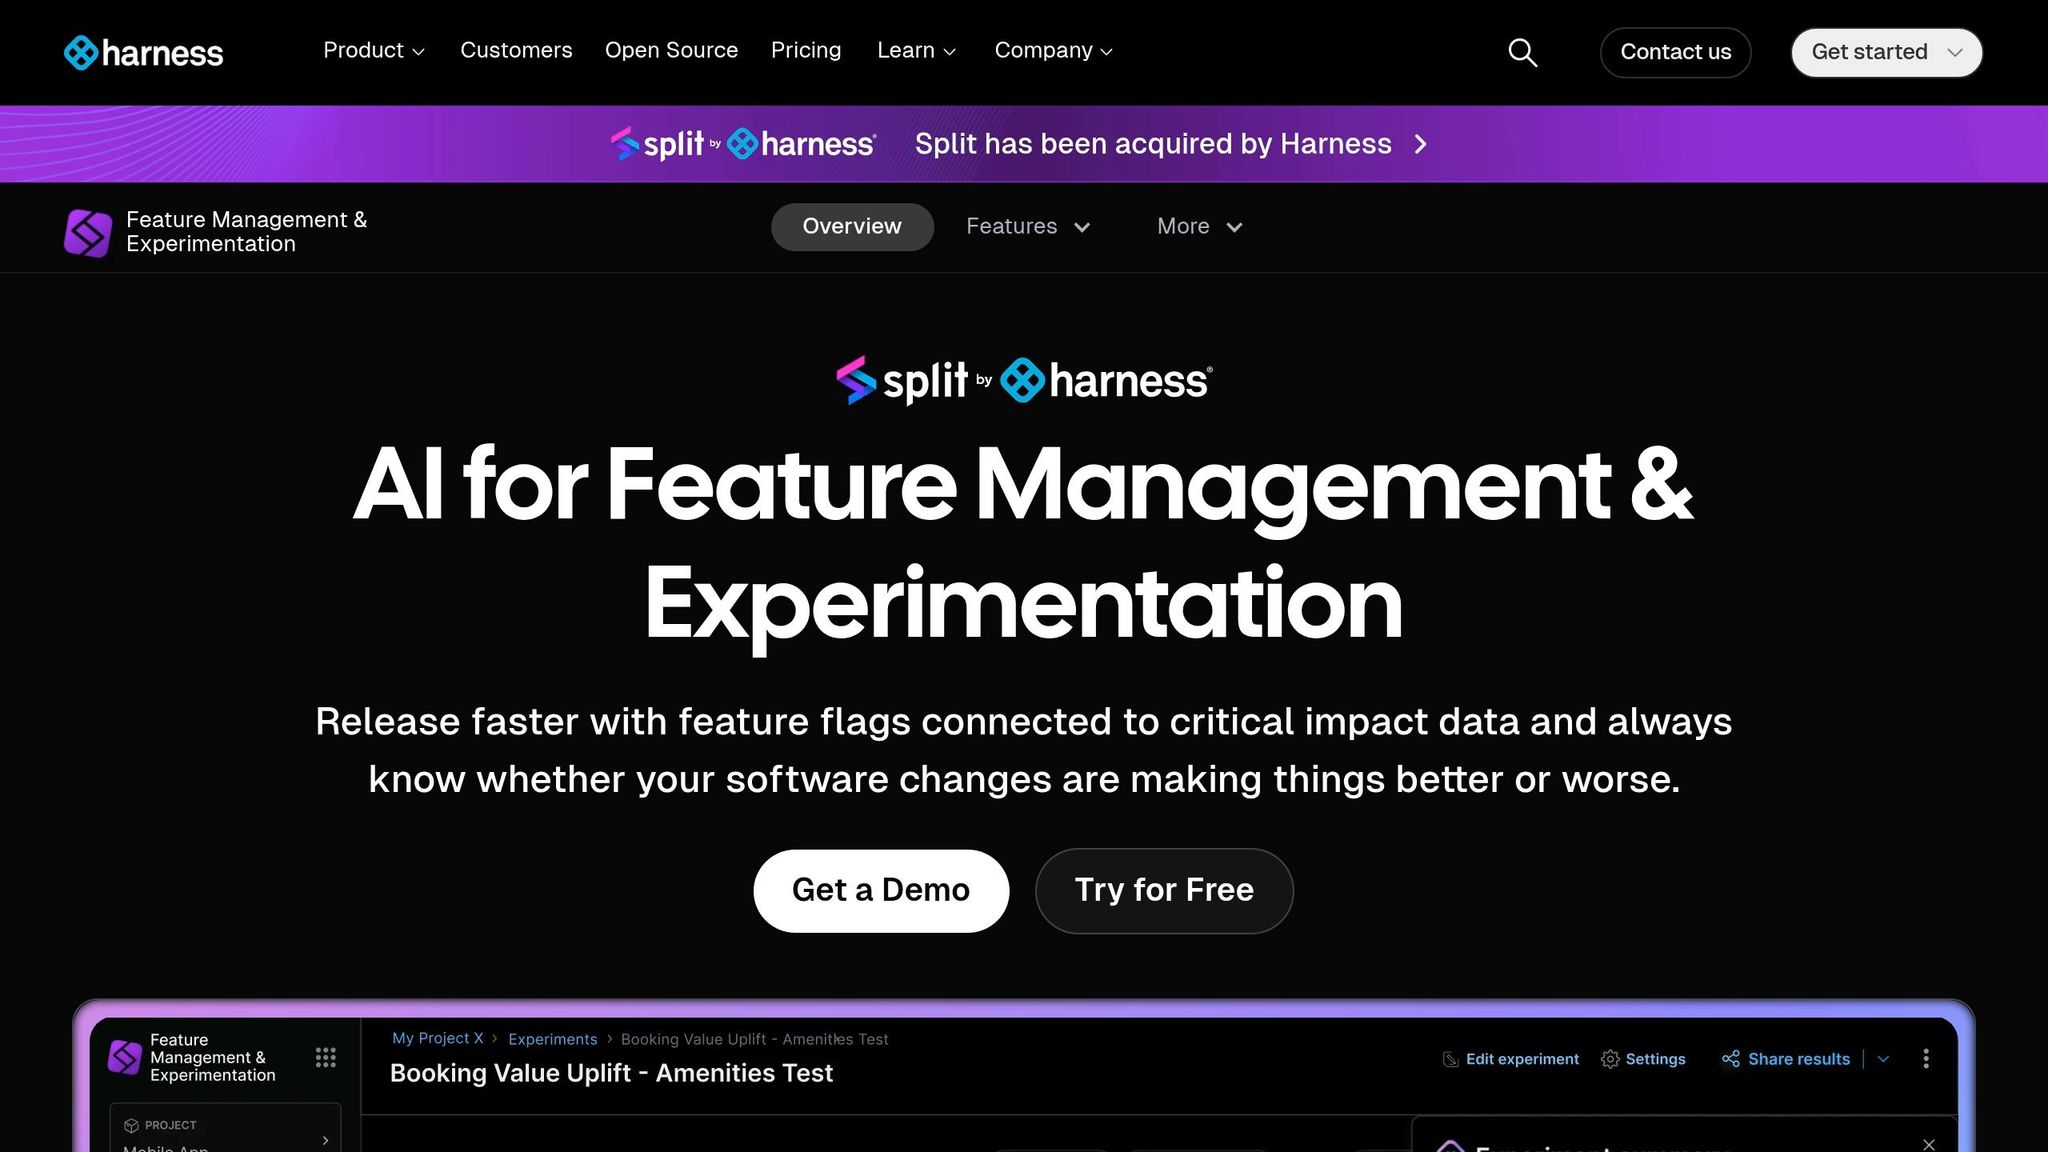Expand the More submenu
The height and width of the screenshot is (1152, 2048).
coord(1199,227)
